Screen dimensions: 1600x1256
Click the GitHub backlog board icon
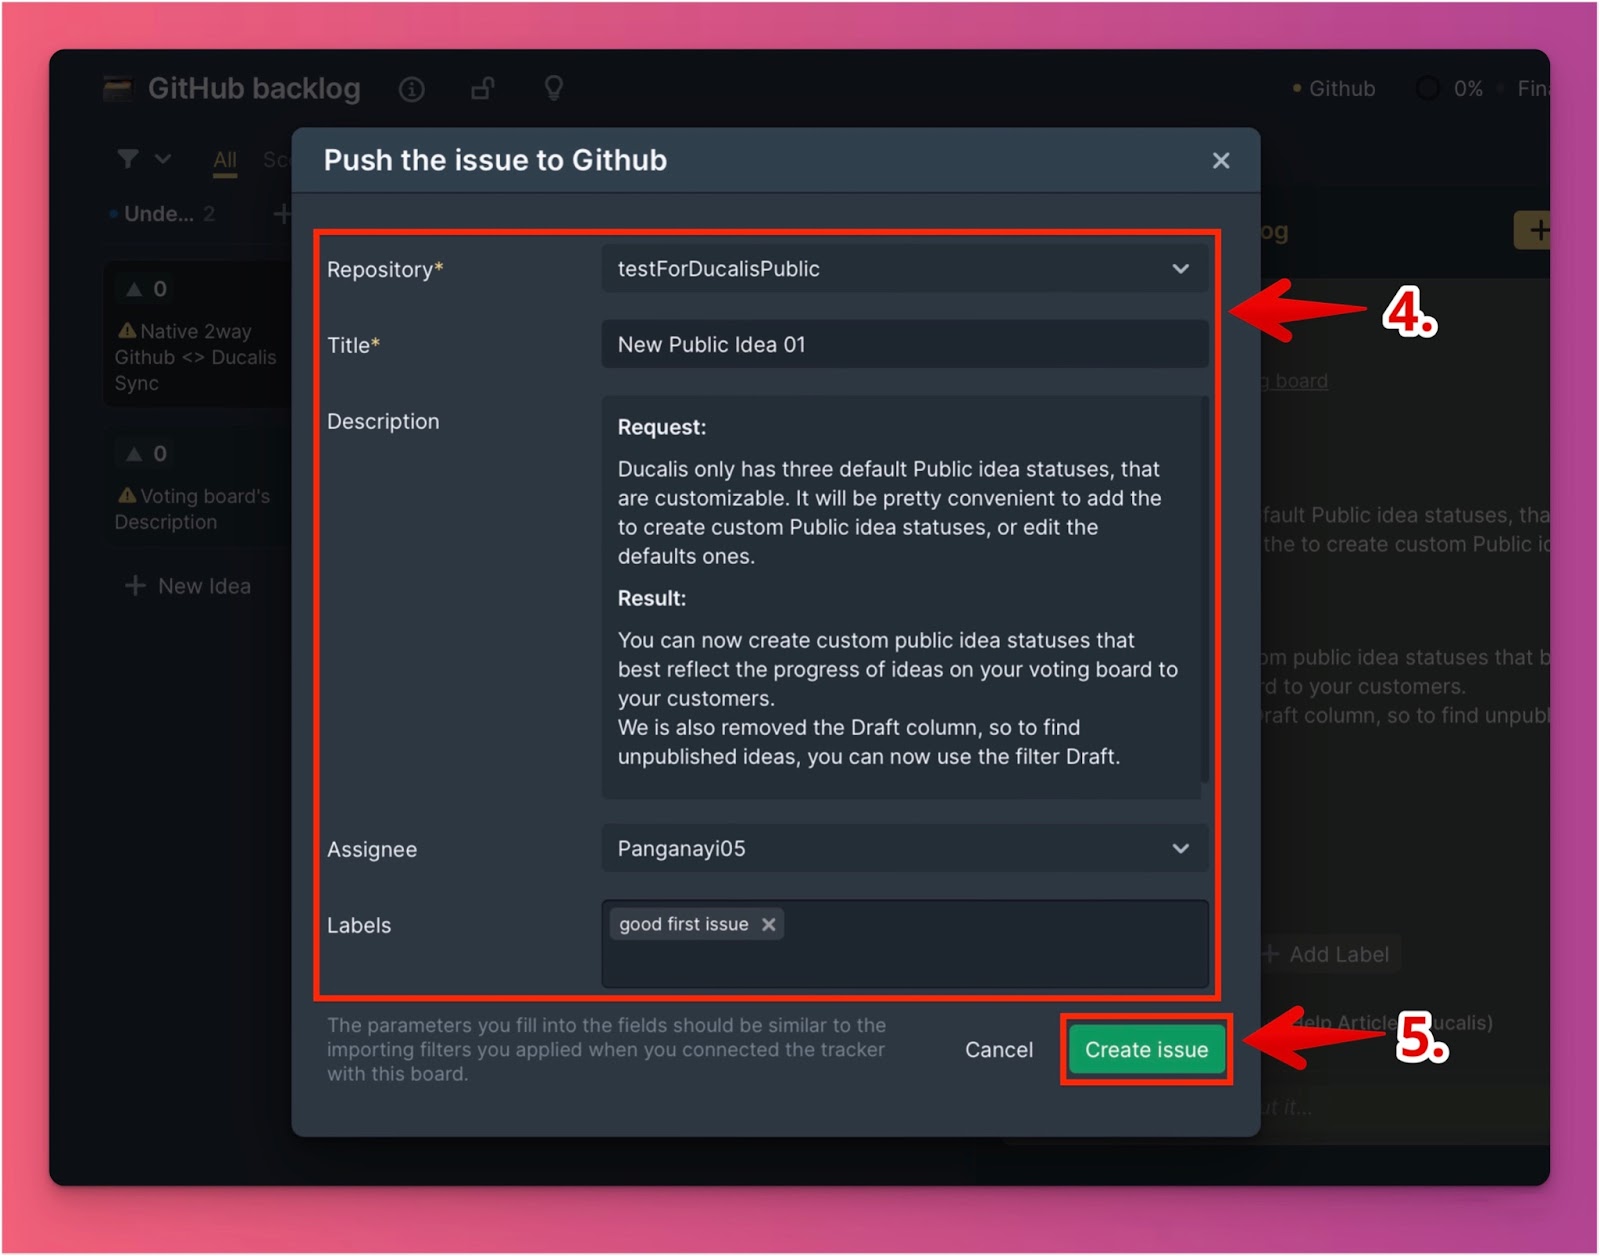point(118,89)
